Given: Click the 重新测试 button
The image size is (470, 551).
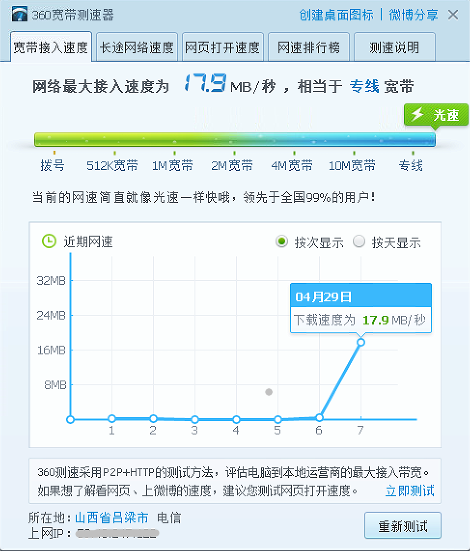Looking at the screenshot, I should point(403,526).
